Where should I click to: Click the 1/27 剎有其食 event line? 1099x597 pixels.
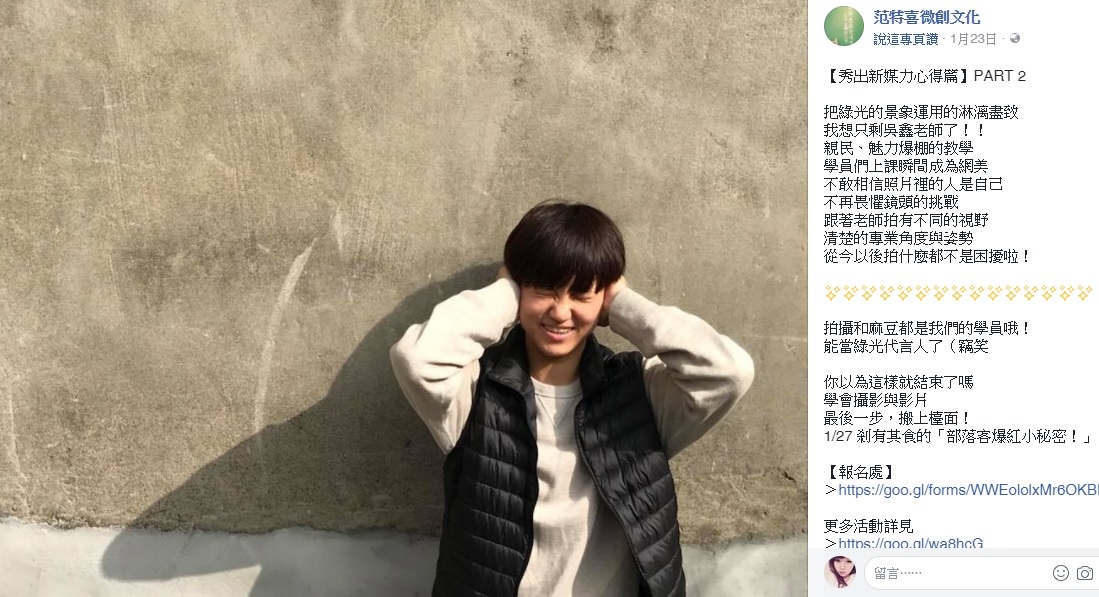tap(957, 436)
